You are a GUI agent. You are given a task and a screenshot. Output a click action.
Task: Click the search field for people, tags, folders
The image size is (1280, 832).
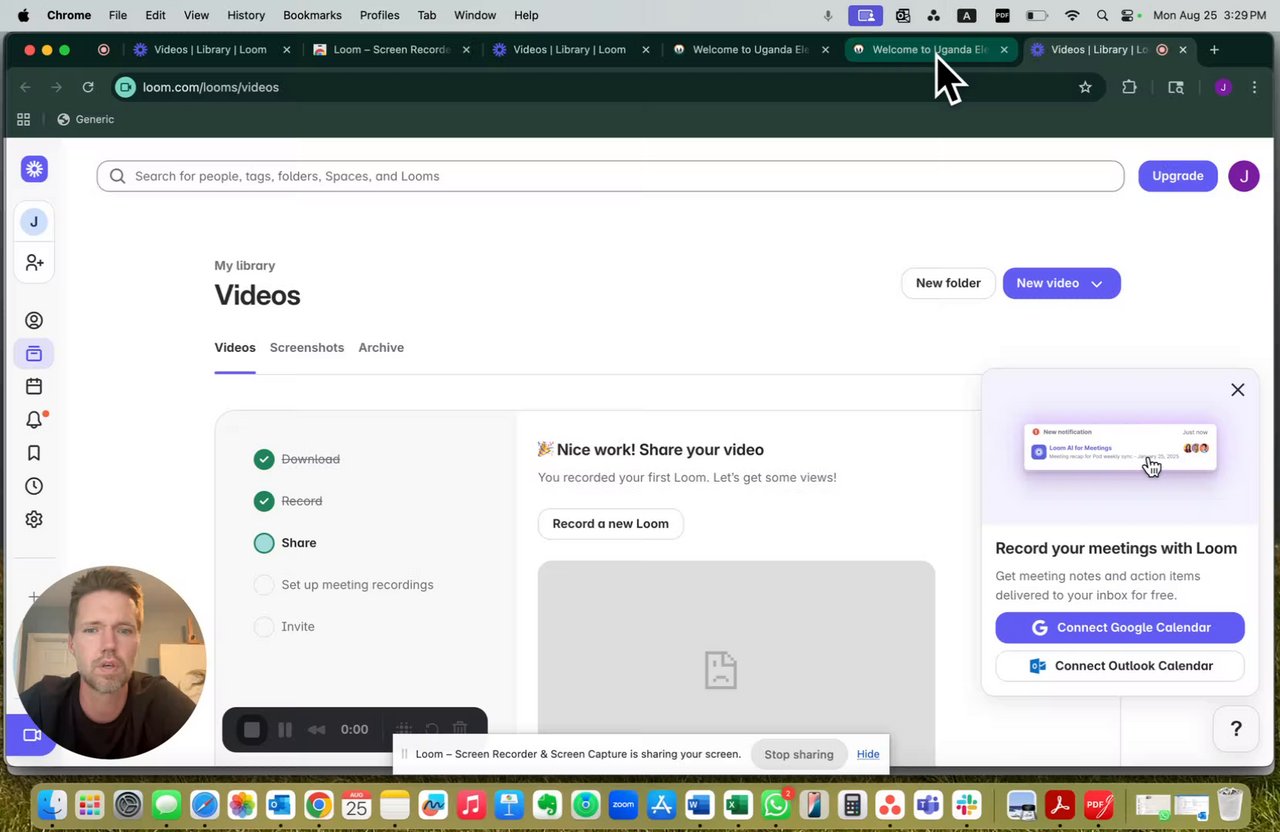[610, 176]
